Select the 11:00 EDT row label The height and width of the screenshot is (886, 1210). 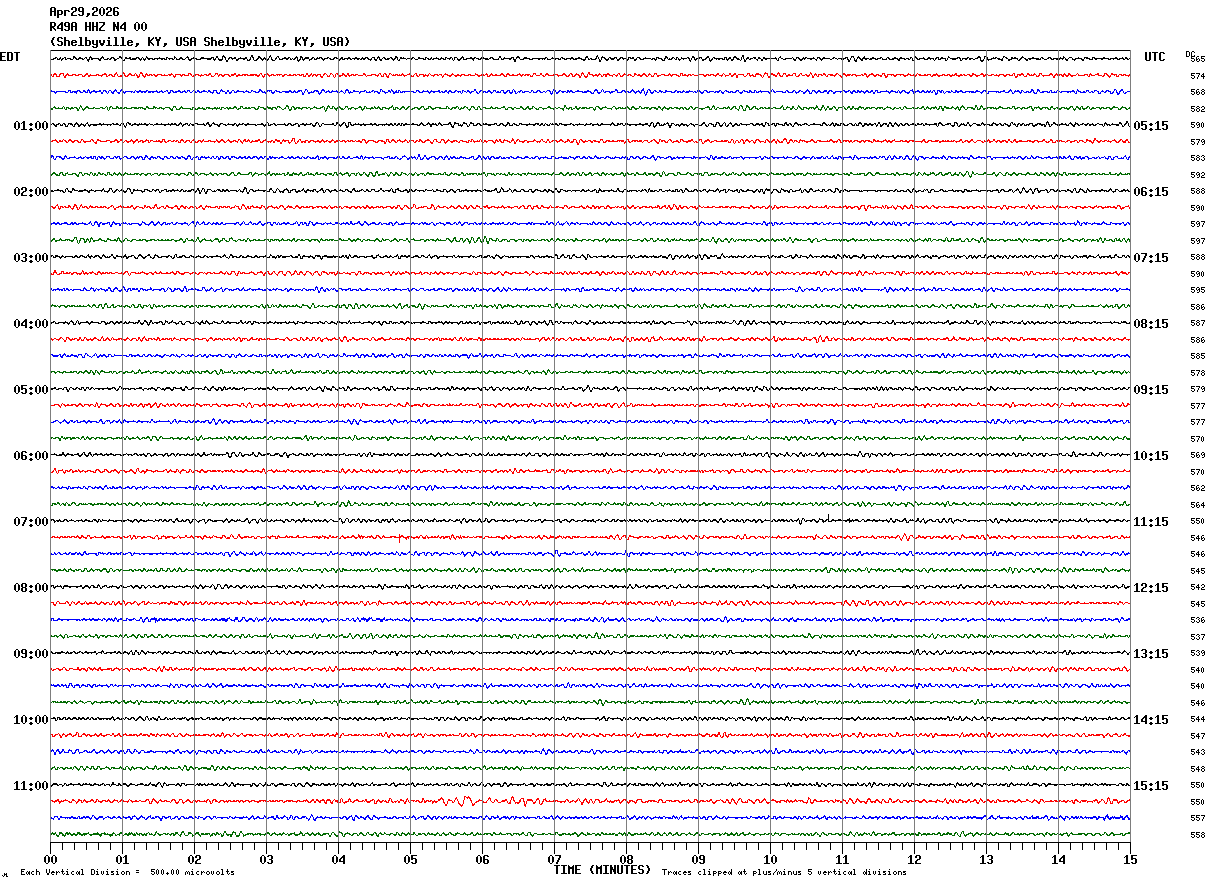pos(31,786)
